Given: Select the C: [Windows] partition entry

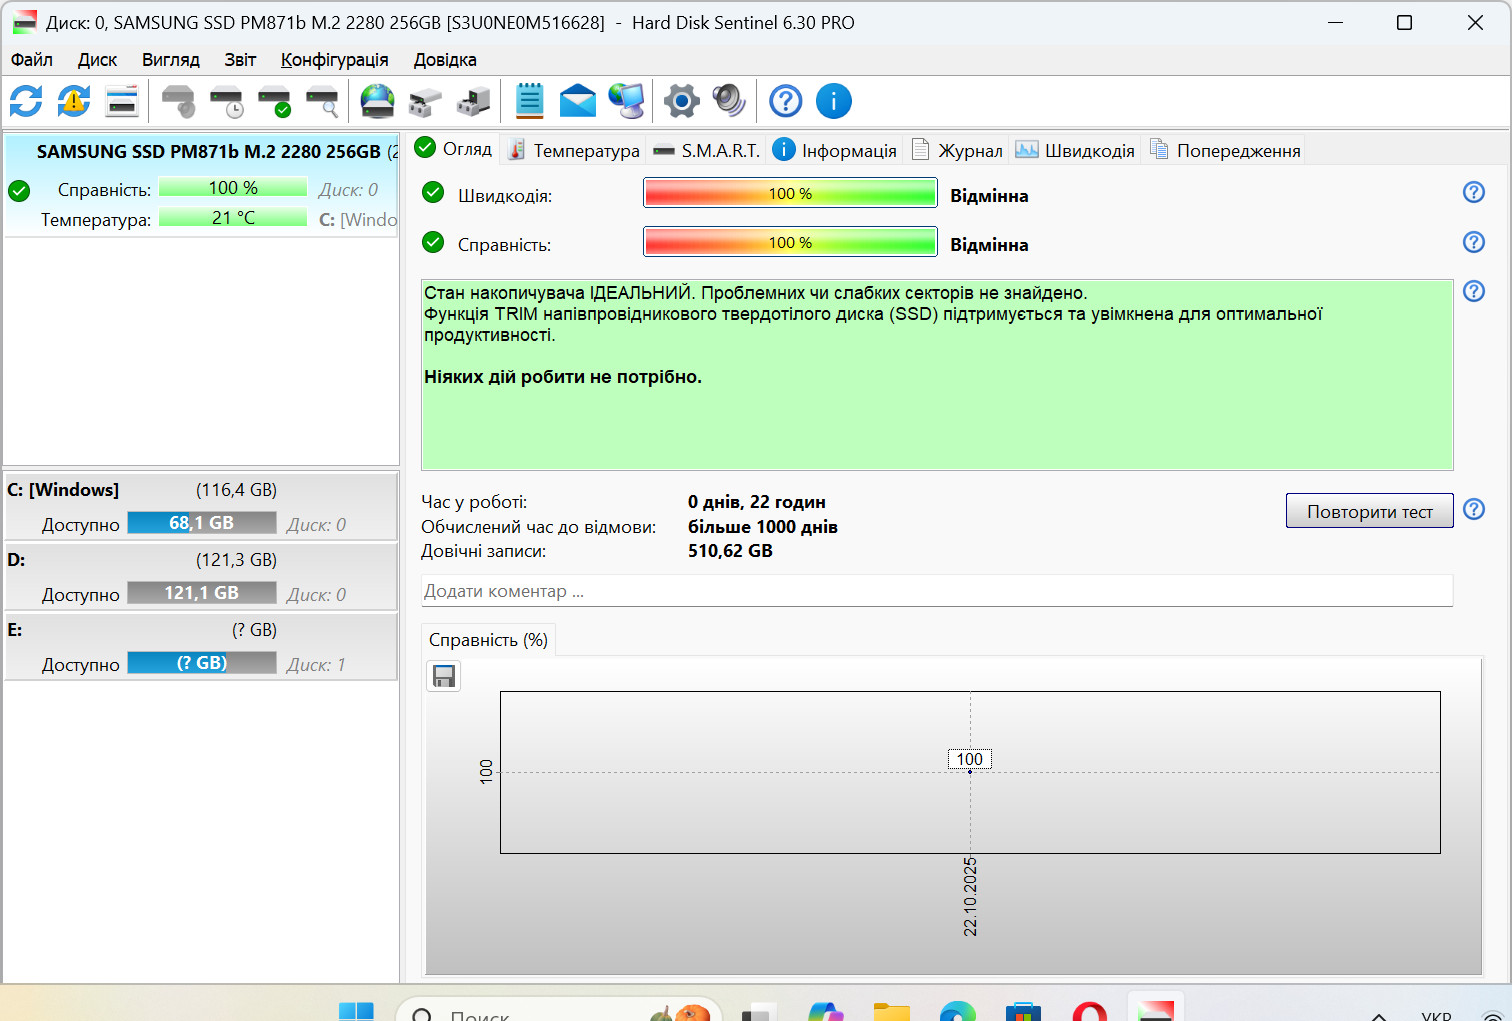Looking at the screenshot, I should coord(201,507).
